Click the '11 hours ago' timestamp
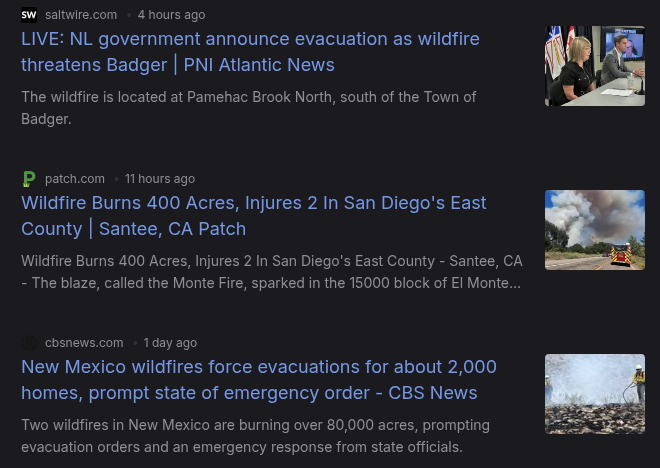 tap(160, 179)
